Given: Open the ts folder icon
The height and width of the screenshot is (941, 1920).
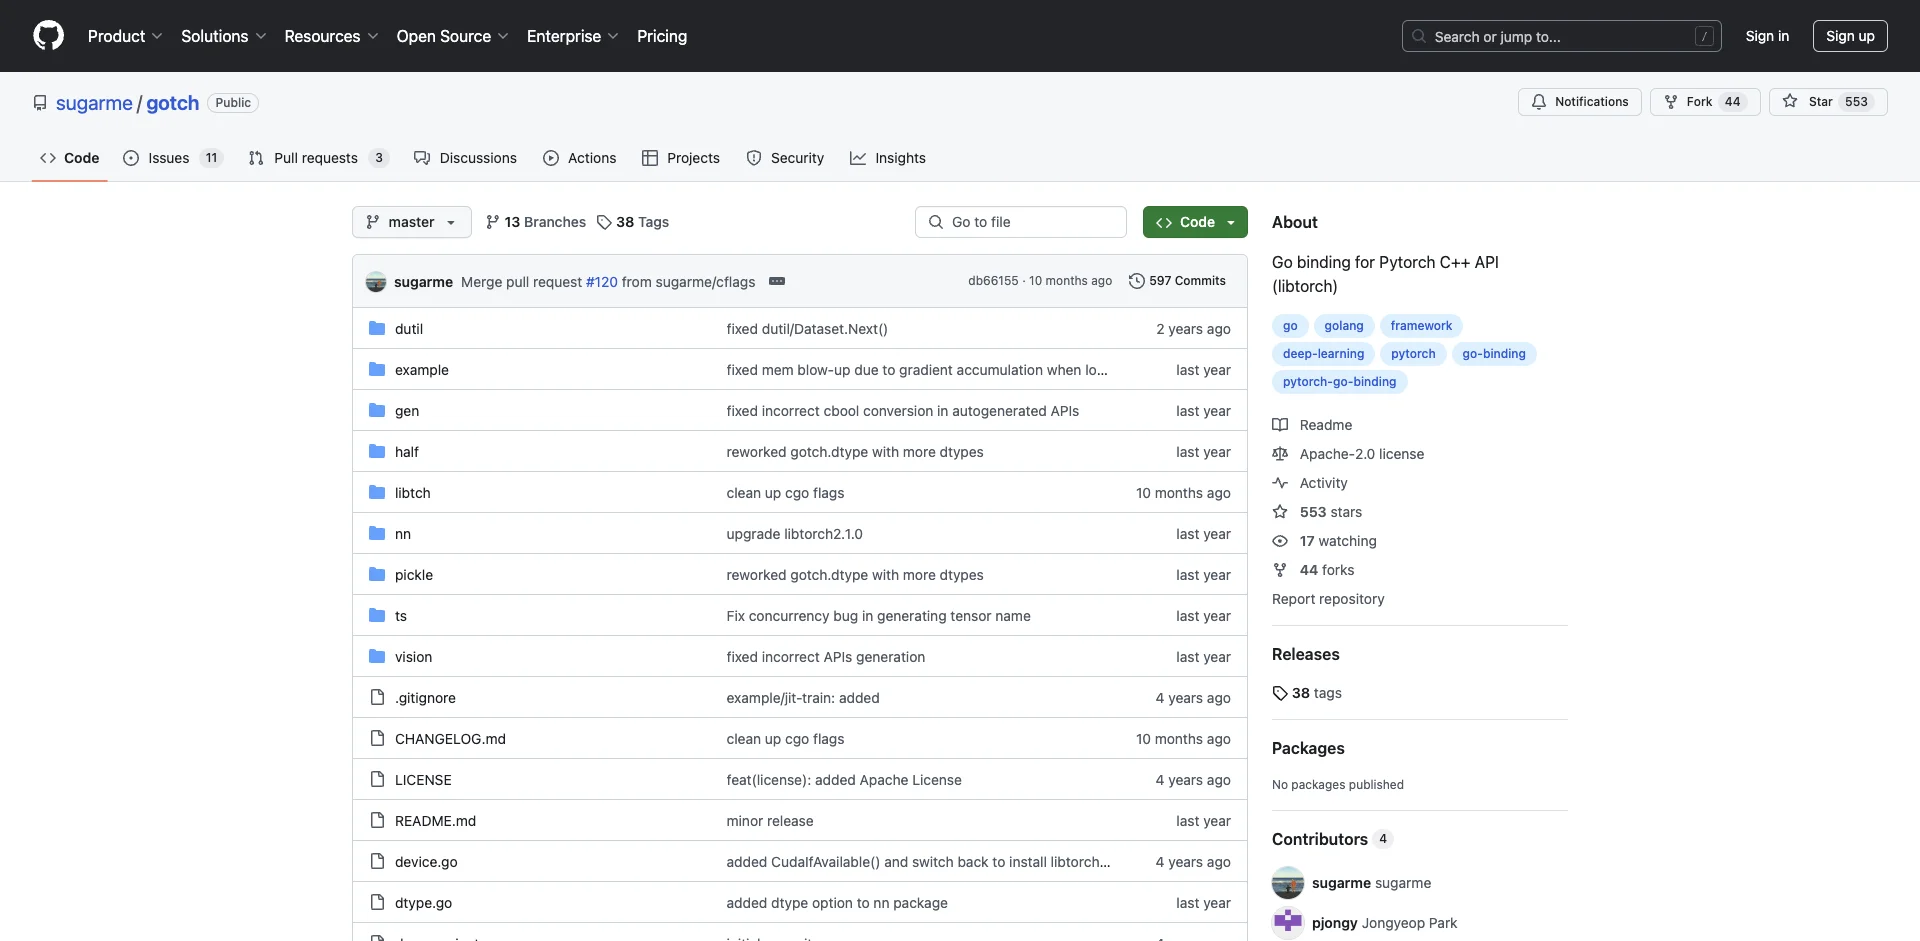Looking at the screenshot, I should point(377,615).
